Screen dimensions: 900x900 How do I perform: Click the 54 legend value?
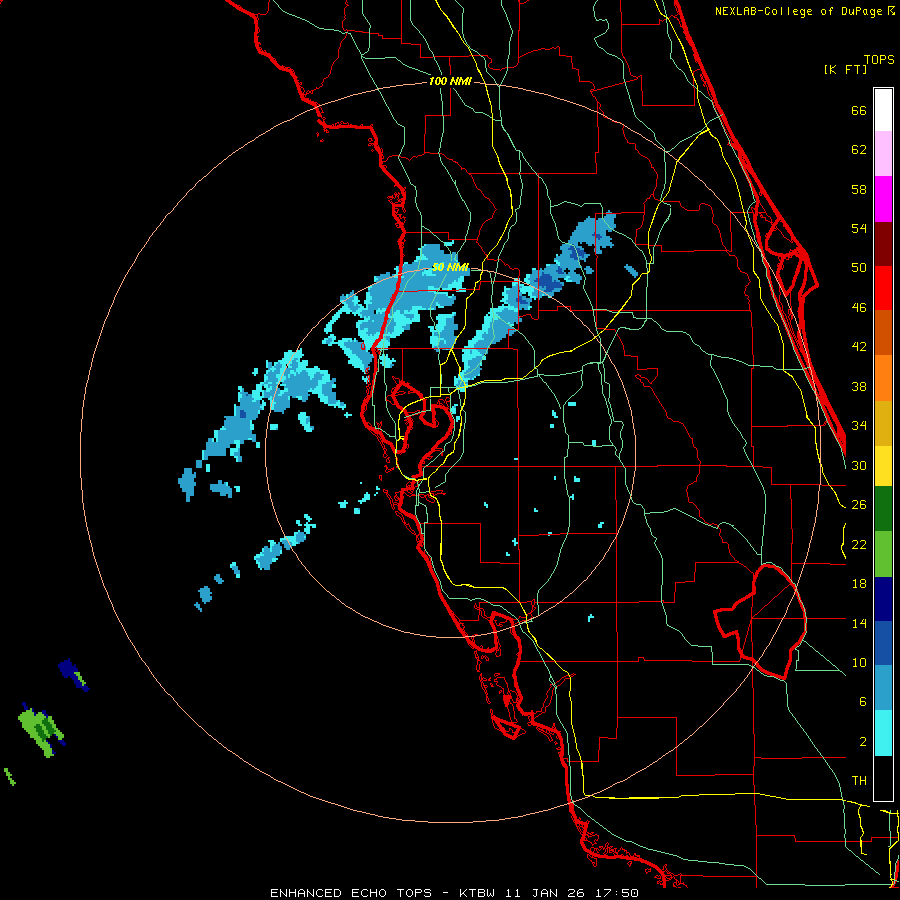859,228
